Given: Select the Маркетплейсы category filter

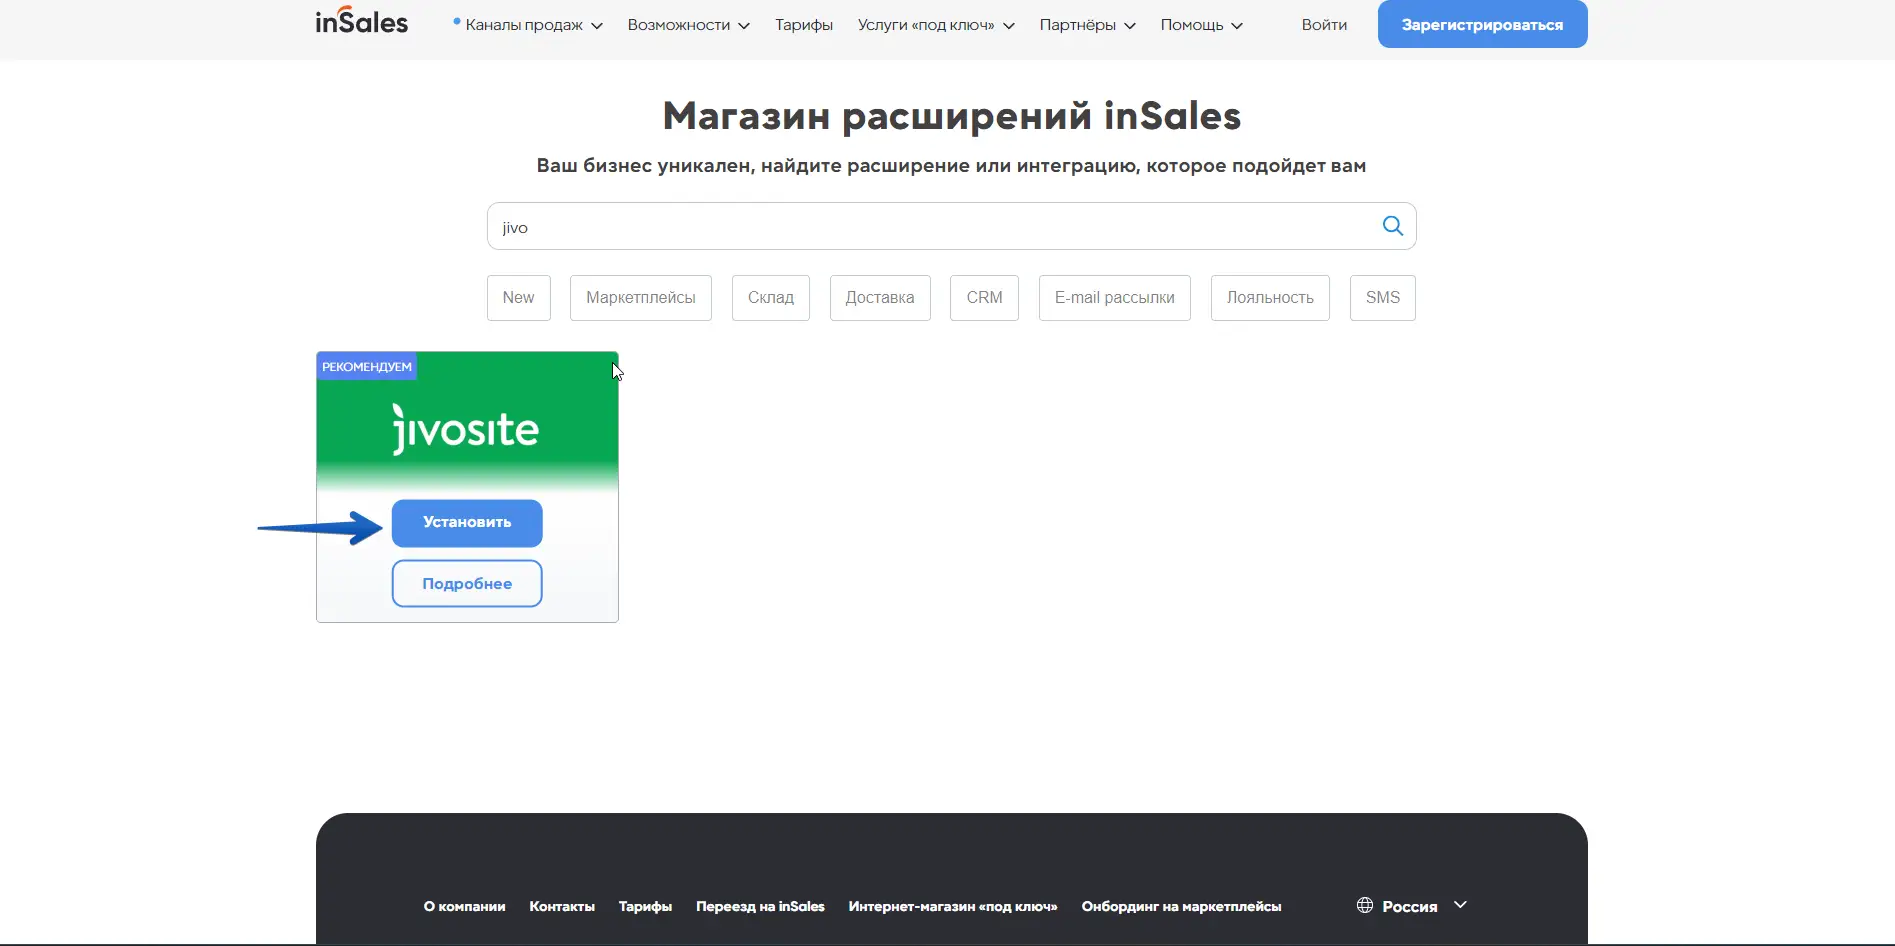Looking at the screenshot, I should [x=640, y=298].
